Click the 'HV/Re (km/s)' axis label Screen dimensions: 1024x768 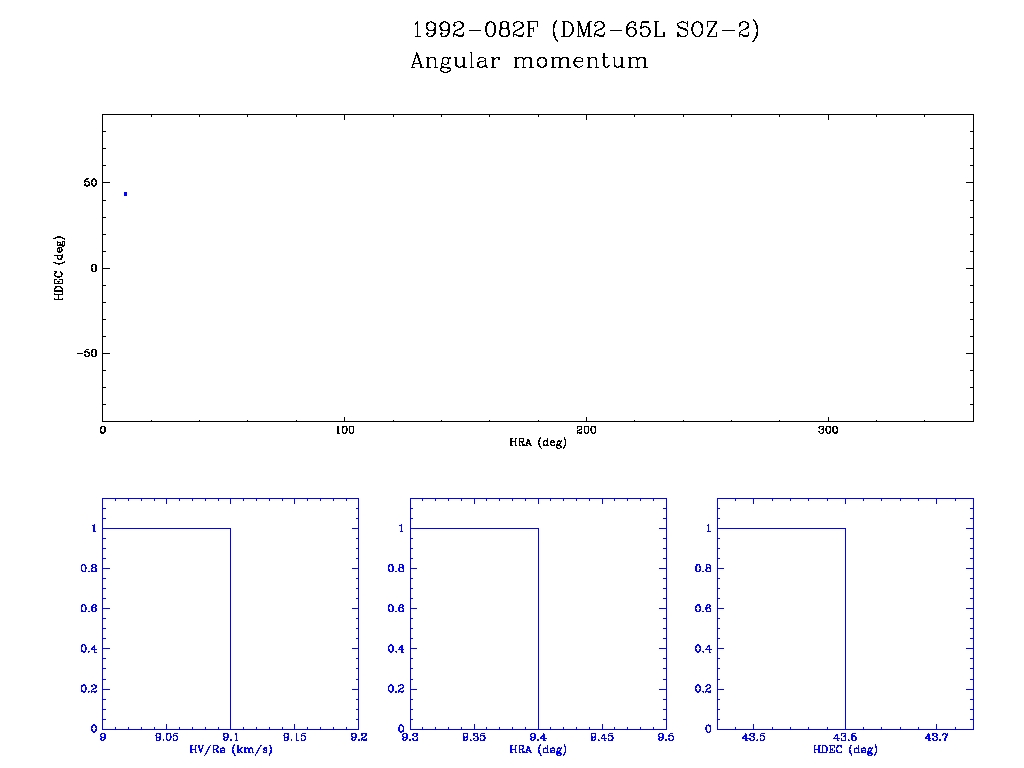230,749
